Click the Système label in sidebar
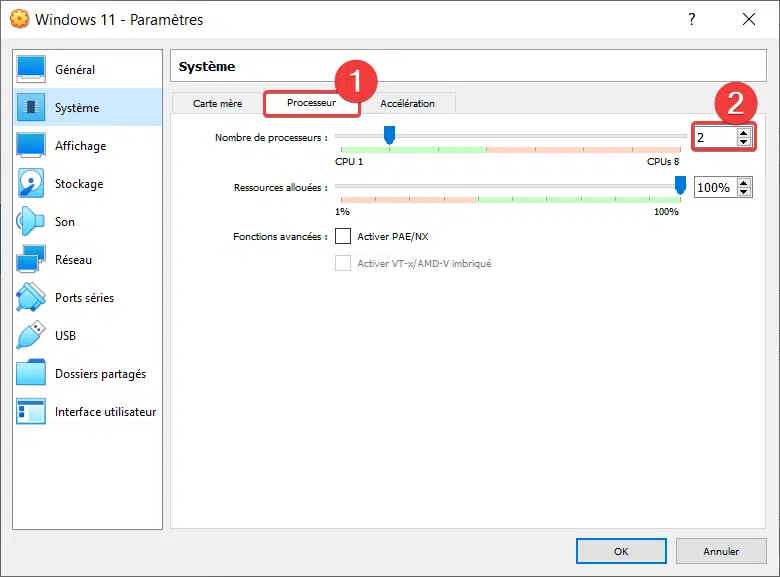 point(77,108)
